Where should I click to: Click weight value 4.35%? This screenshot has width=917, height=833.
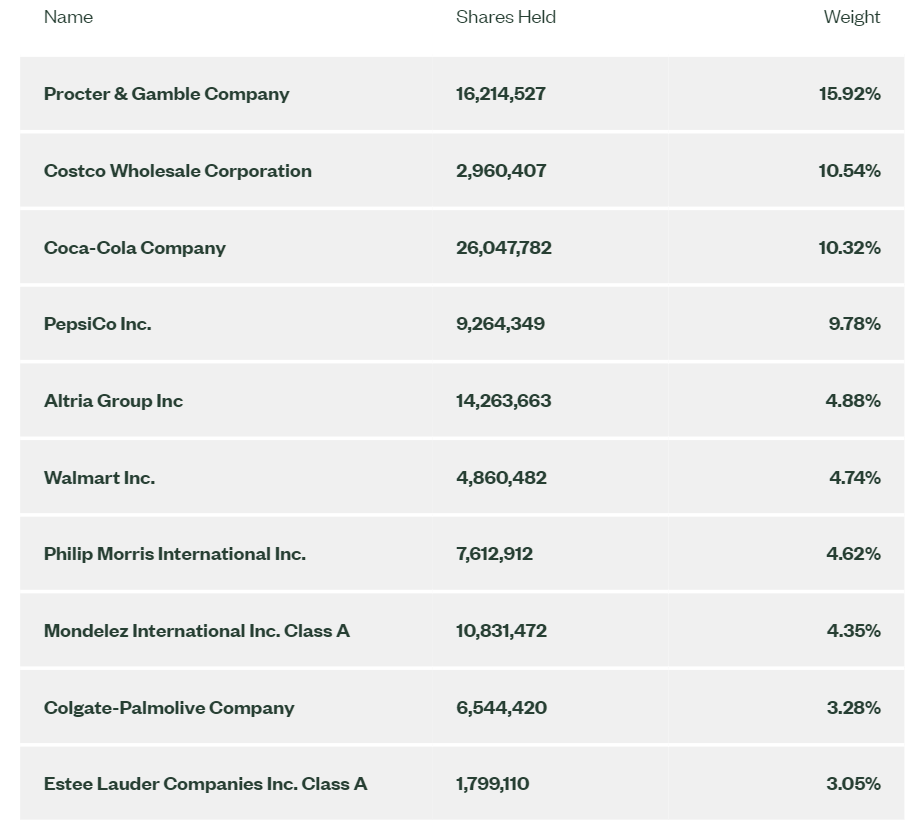coord(854,631)
